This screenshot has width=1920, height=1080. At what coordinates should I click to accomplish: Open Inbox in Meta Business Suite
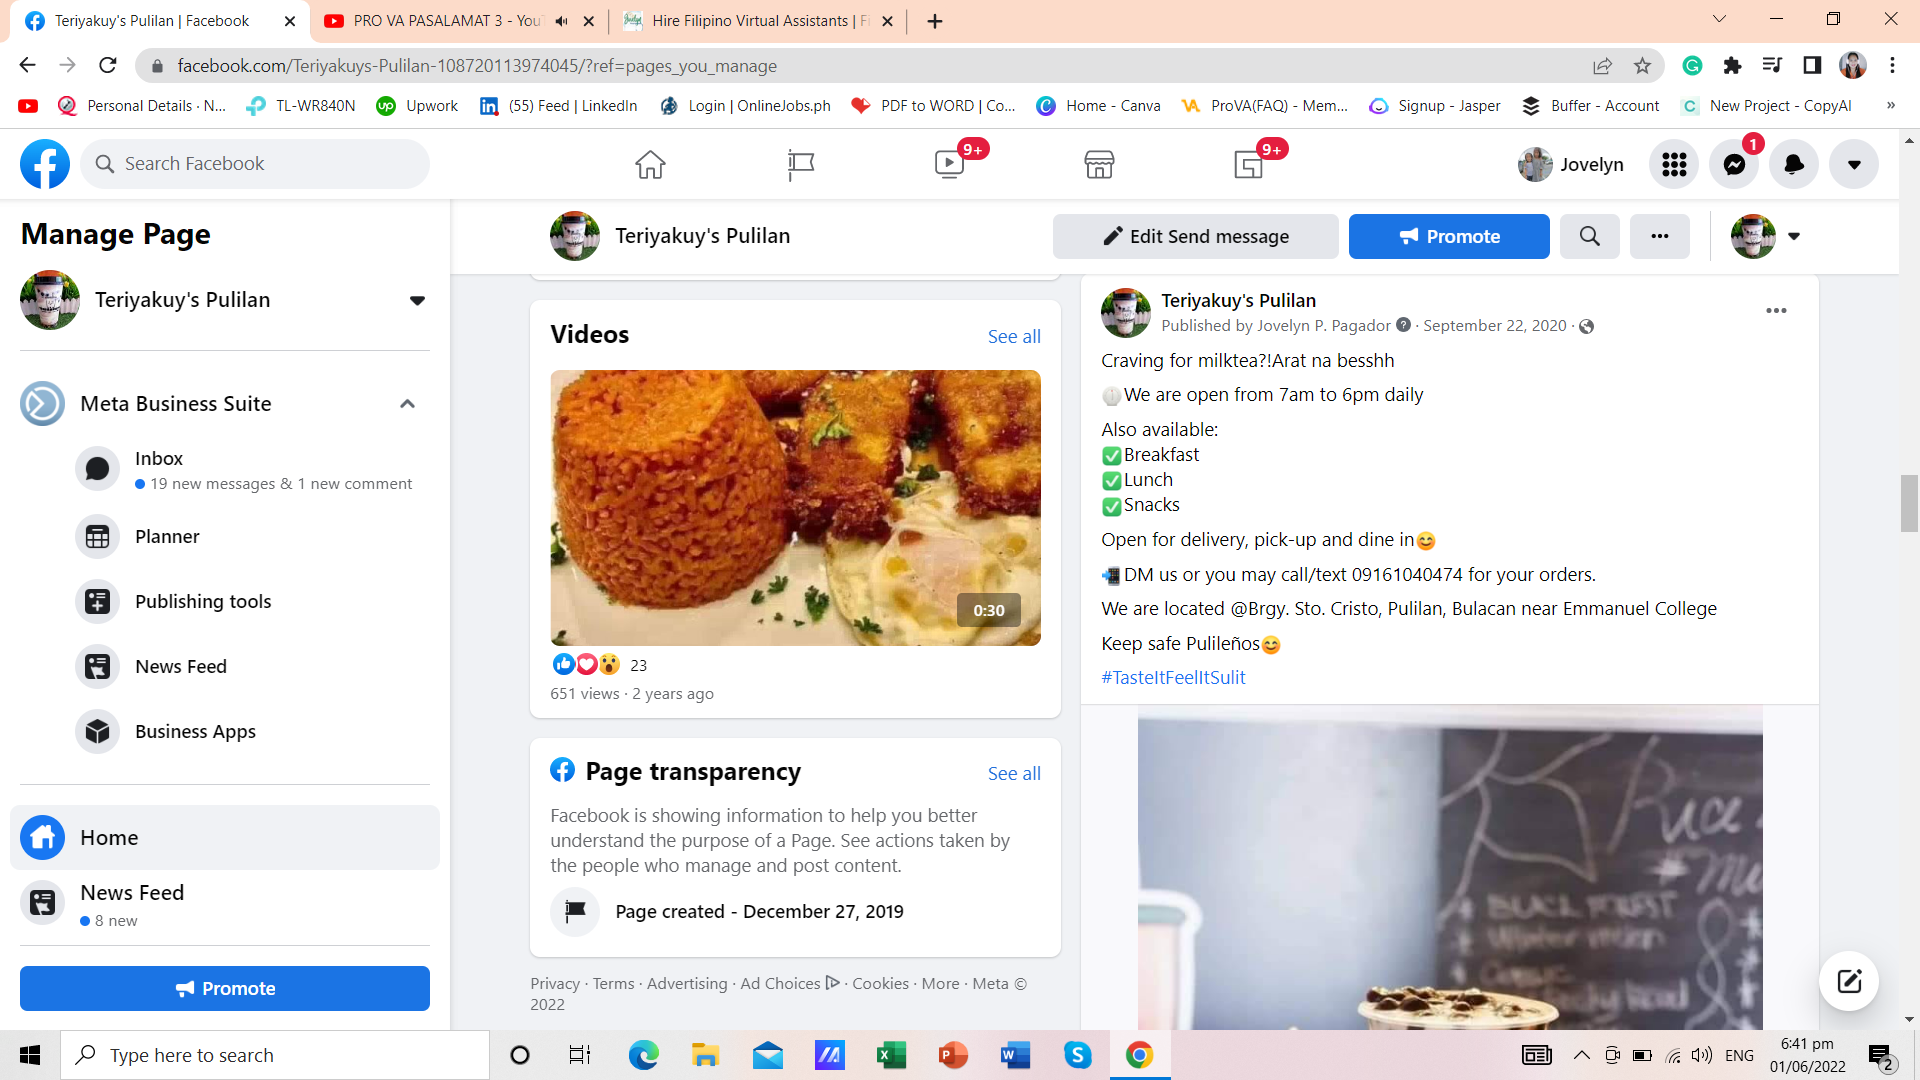159,459
